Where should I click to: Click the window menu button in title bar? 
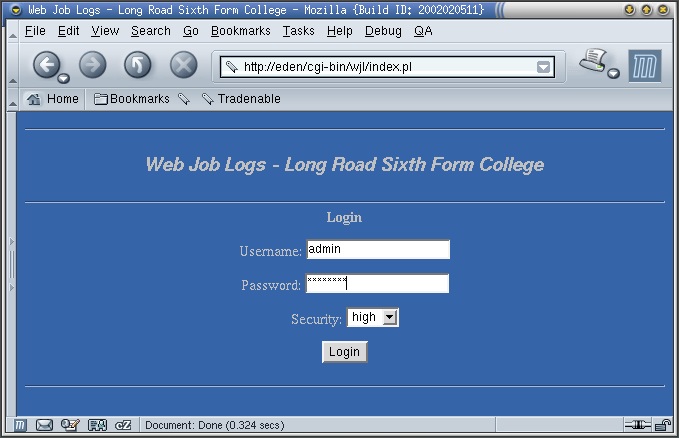(x=16, y=10)
